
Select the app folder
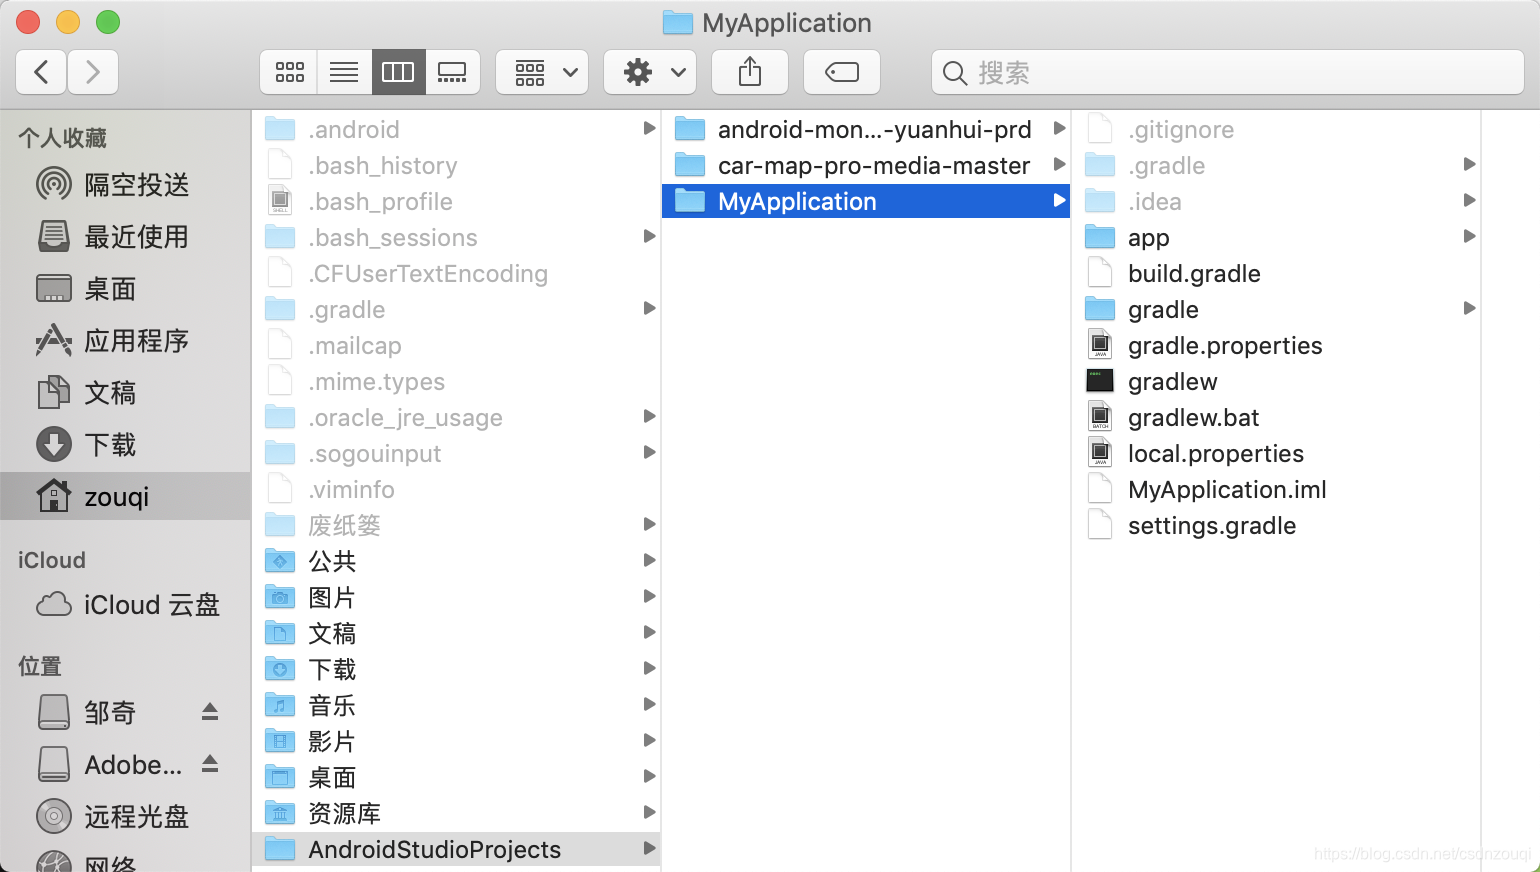pos(1278,237)
